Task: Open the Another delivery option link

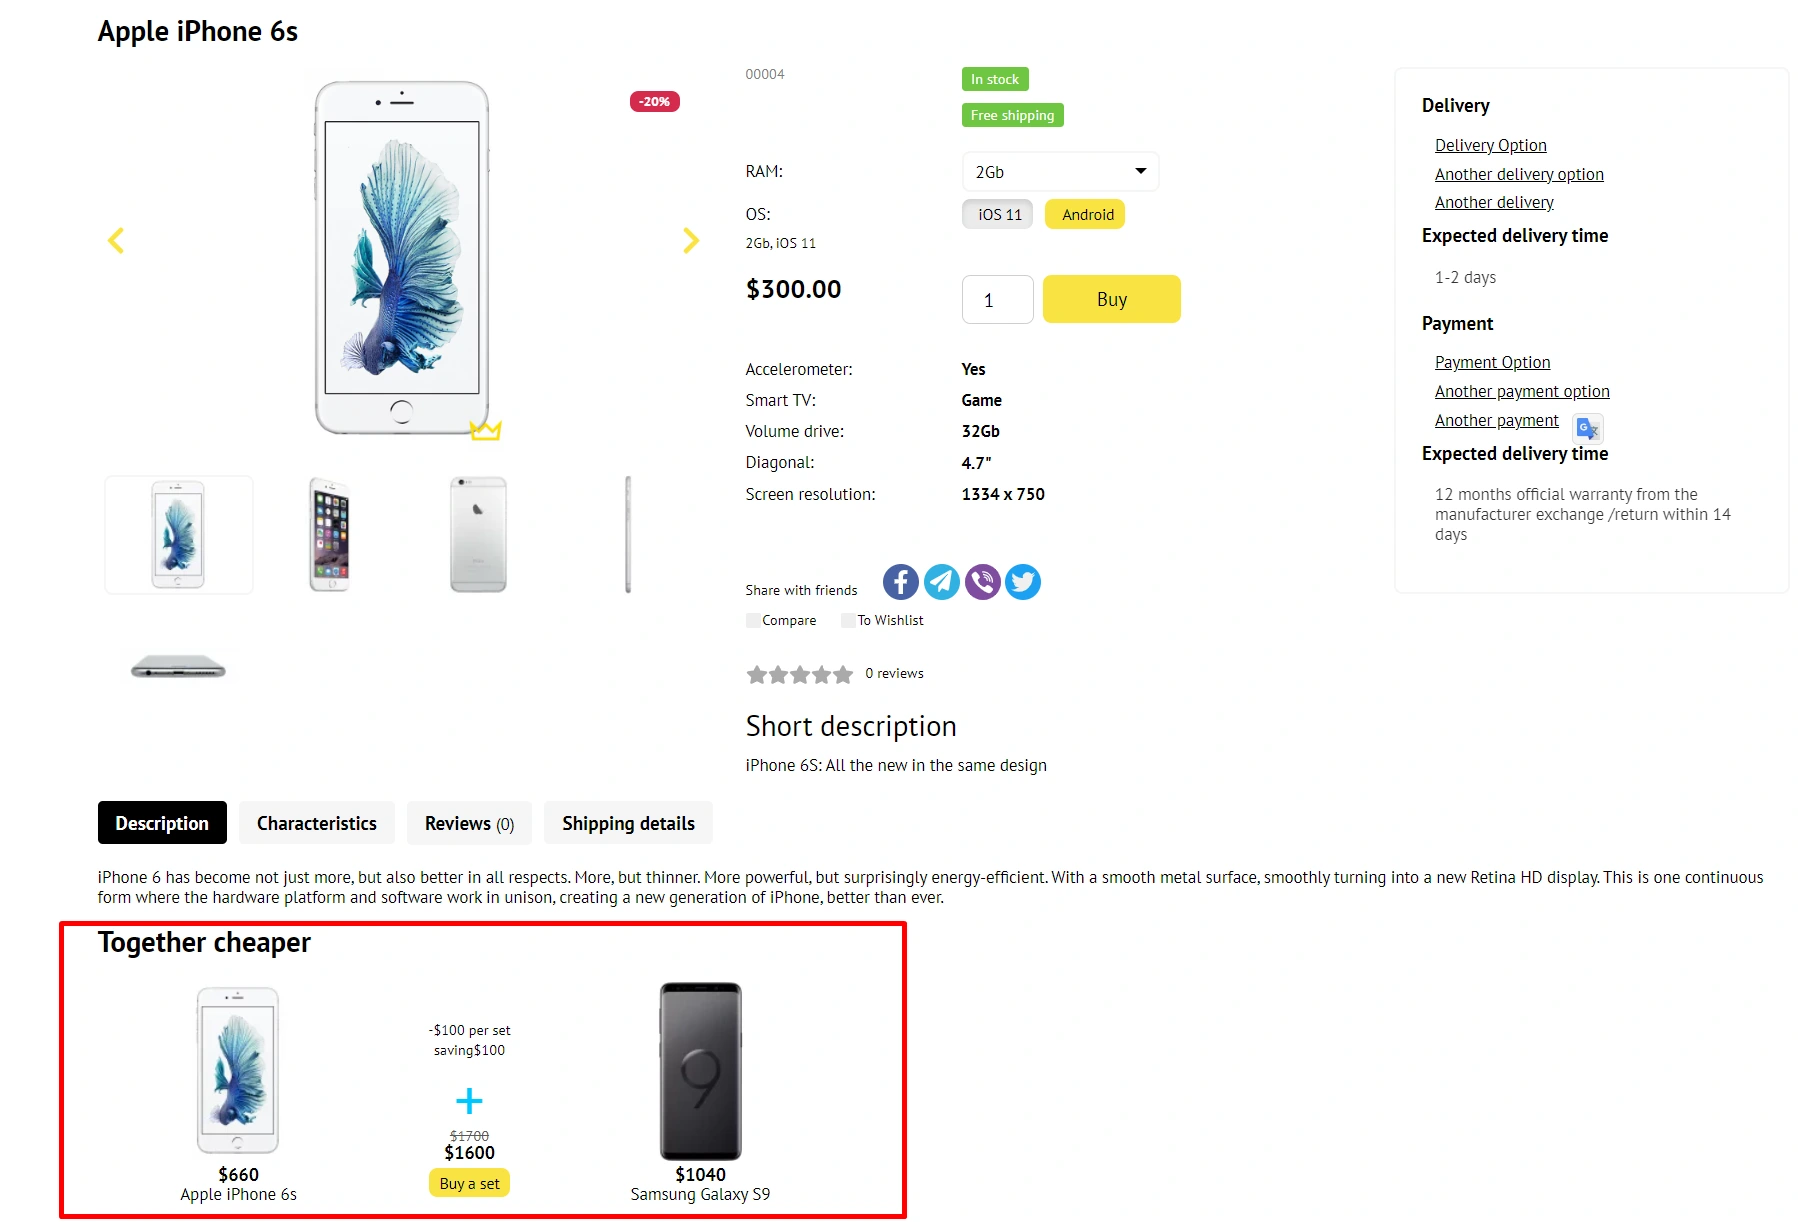Action: pyautogui.click(x=1518, y=174)
